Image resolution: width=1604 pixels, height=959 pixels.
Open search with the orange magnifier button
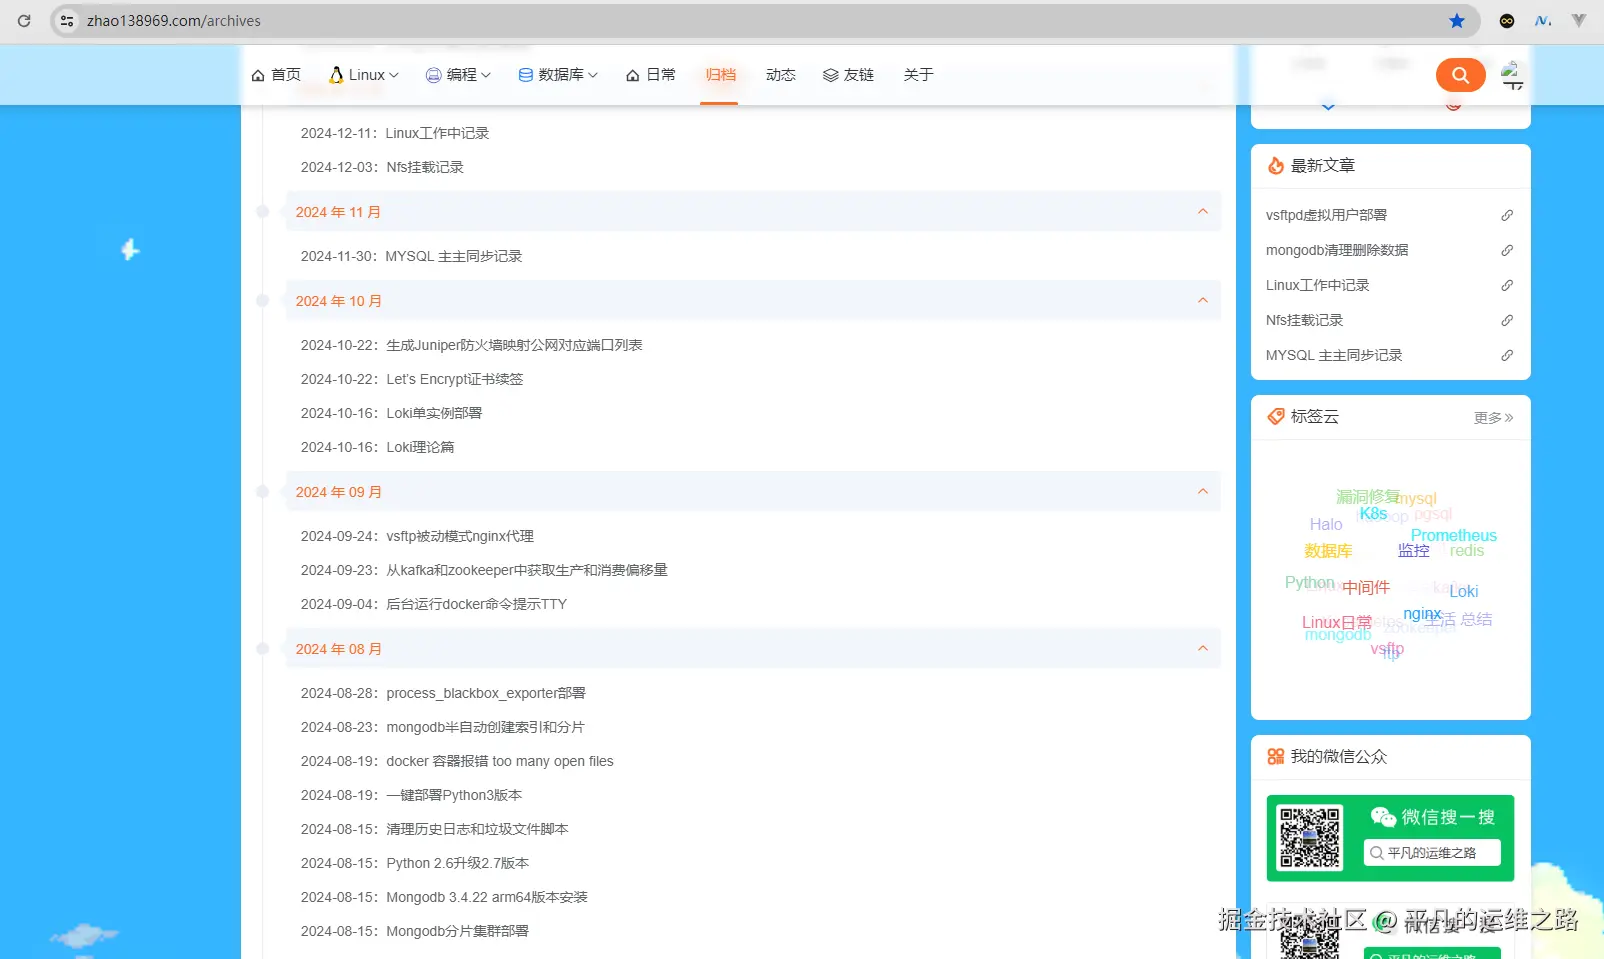point(1460,74)
